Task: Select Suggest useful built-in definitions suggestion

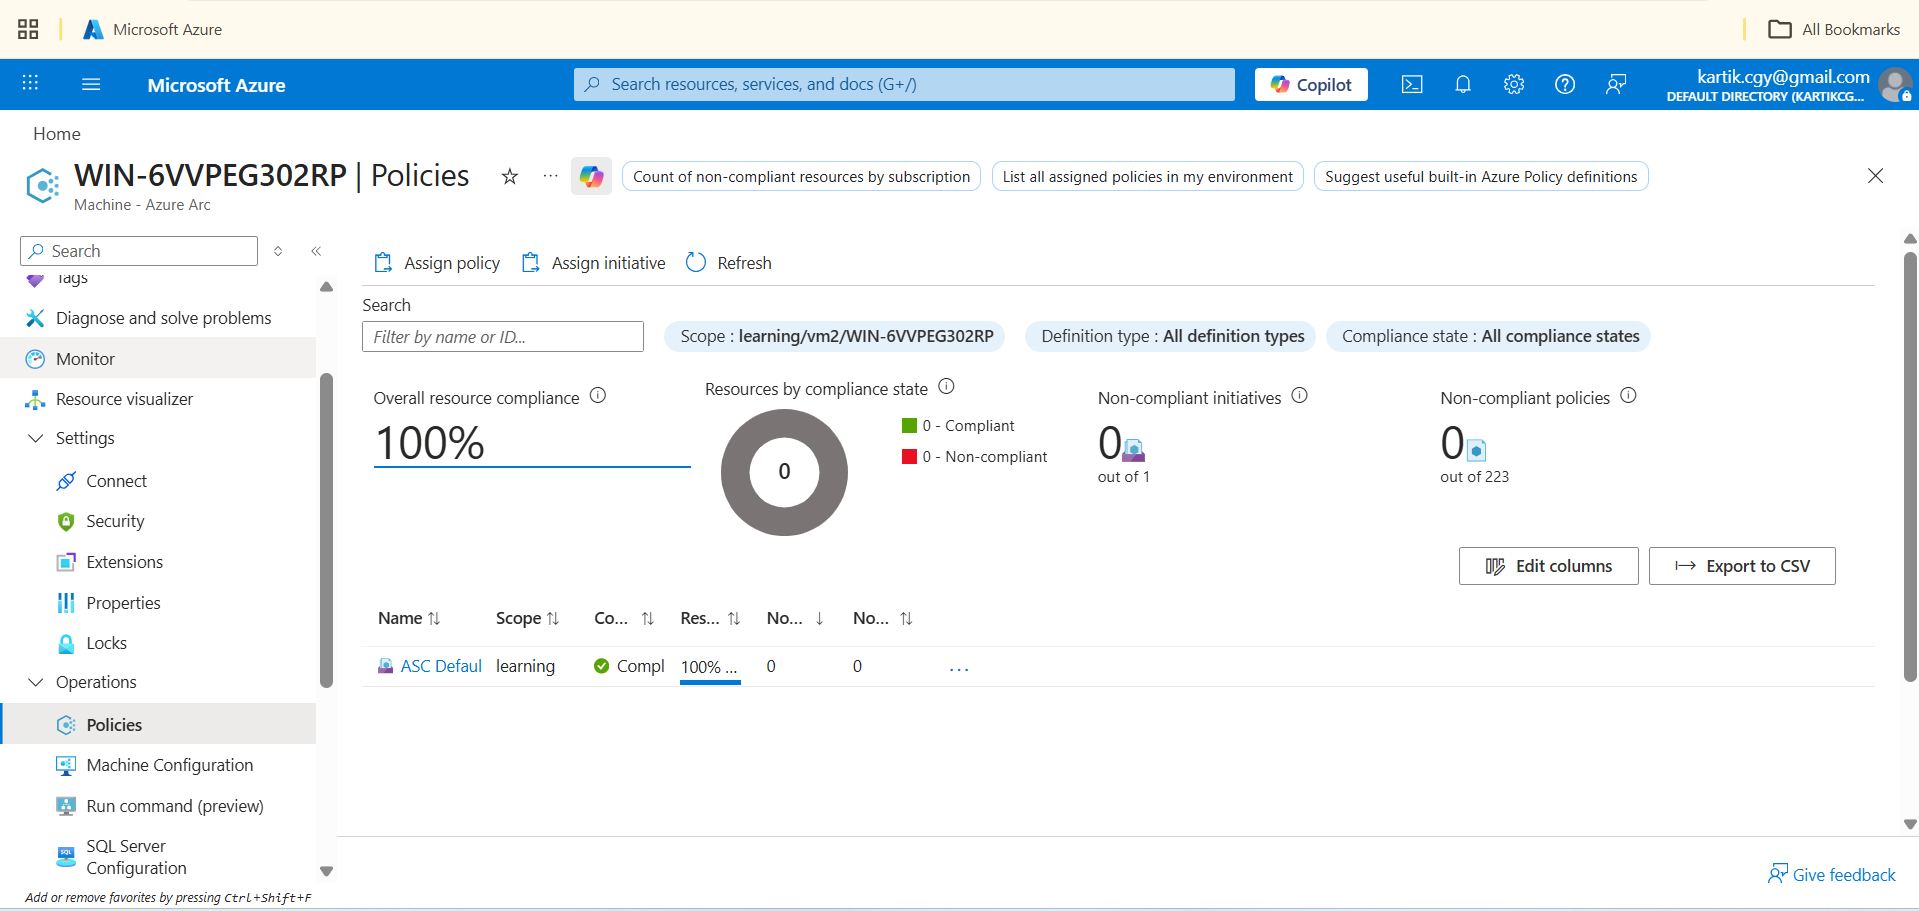Action: tap(1481, 176)
